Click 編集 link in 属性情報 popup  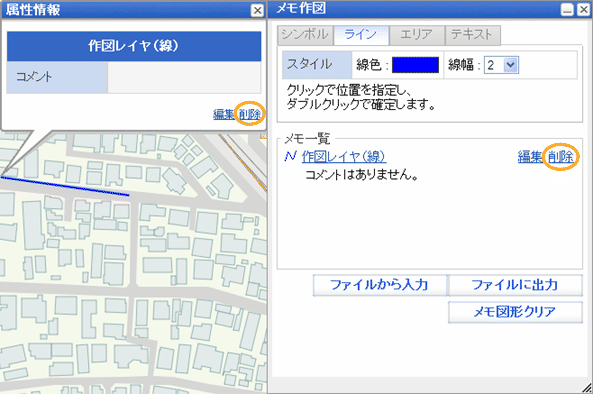[x=224, y=114]
